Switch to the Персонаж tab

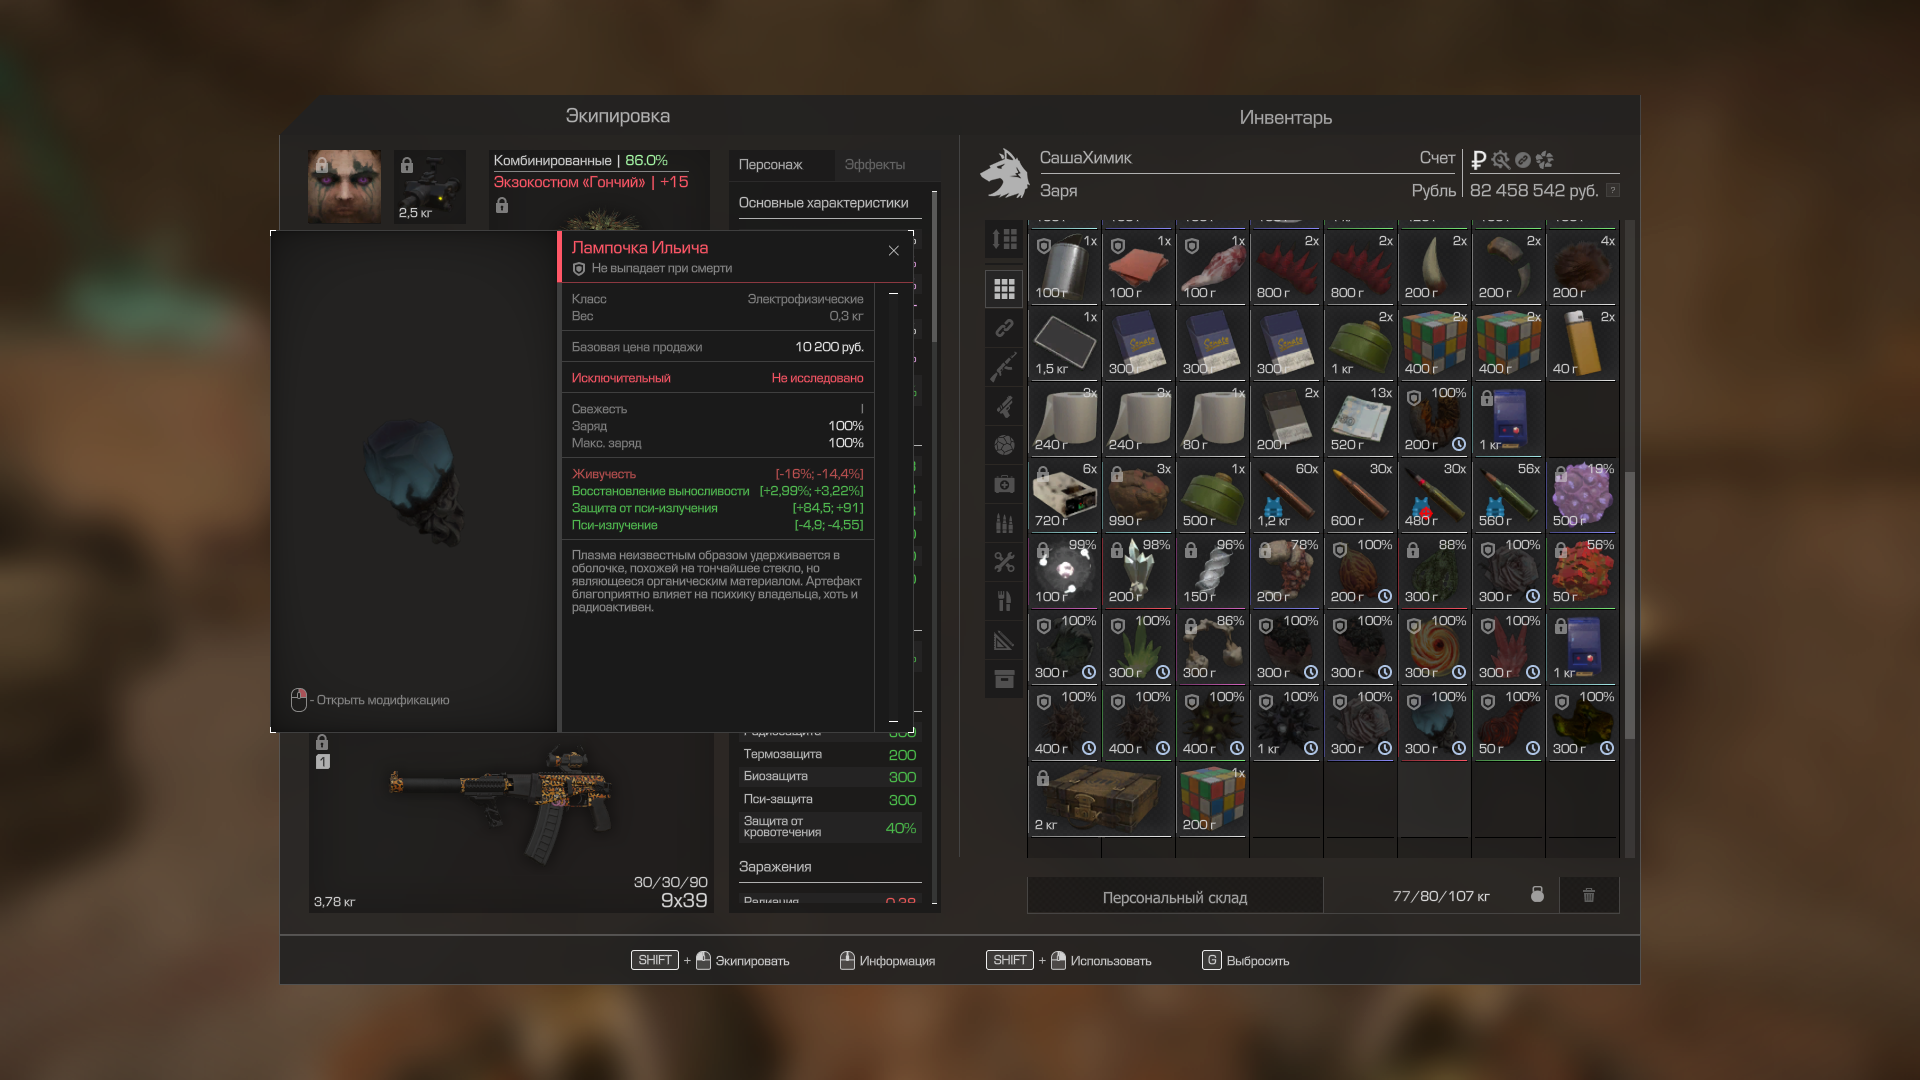point(771,165)
